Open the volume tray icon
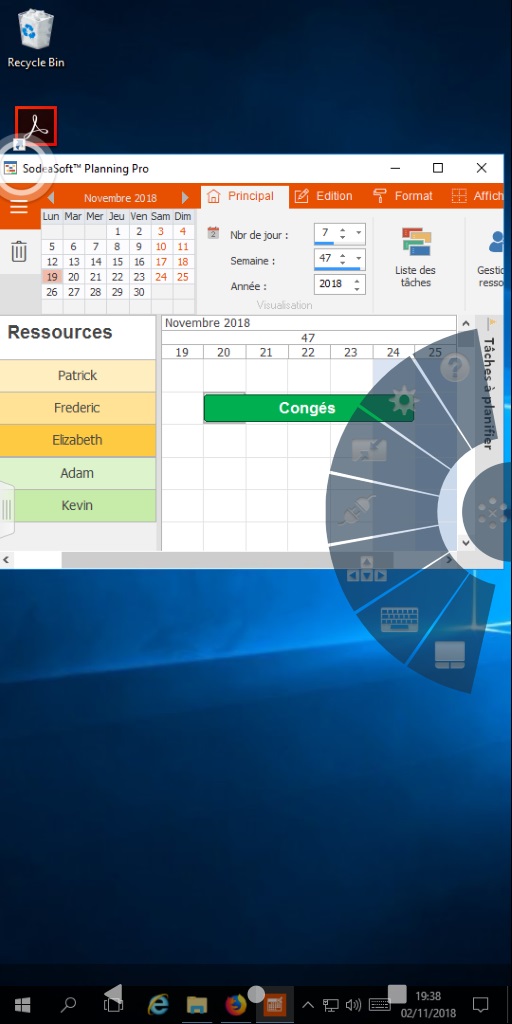Screen dimensions: 512x1024 (x=353, y=1005)
